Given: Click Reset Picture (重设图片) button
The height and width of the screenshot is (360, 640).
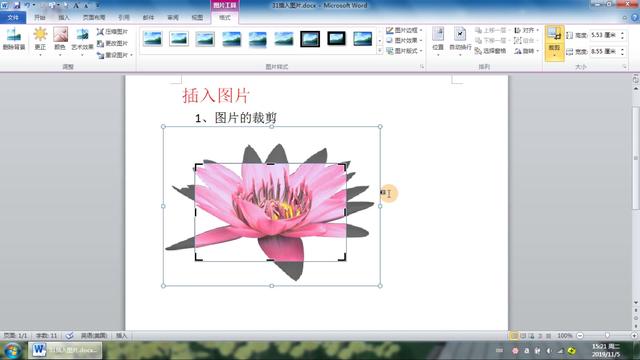Looking at the screenshot, I should (x=114, y=55).
